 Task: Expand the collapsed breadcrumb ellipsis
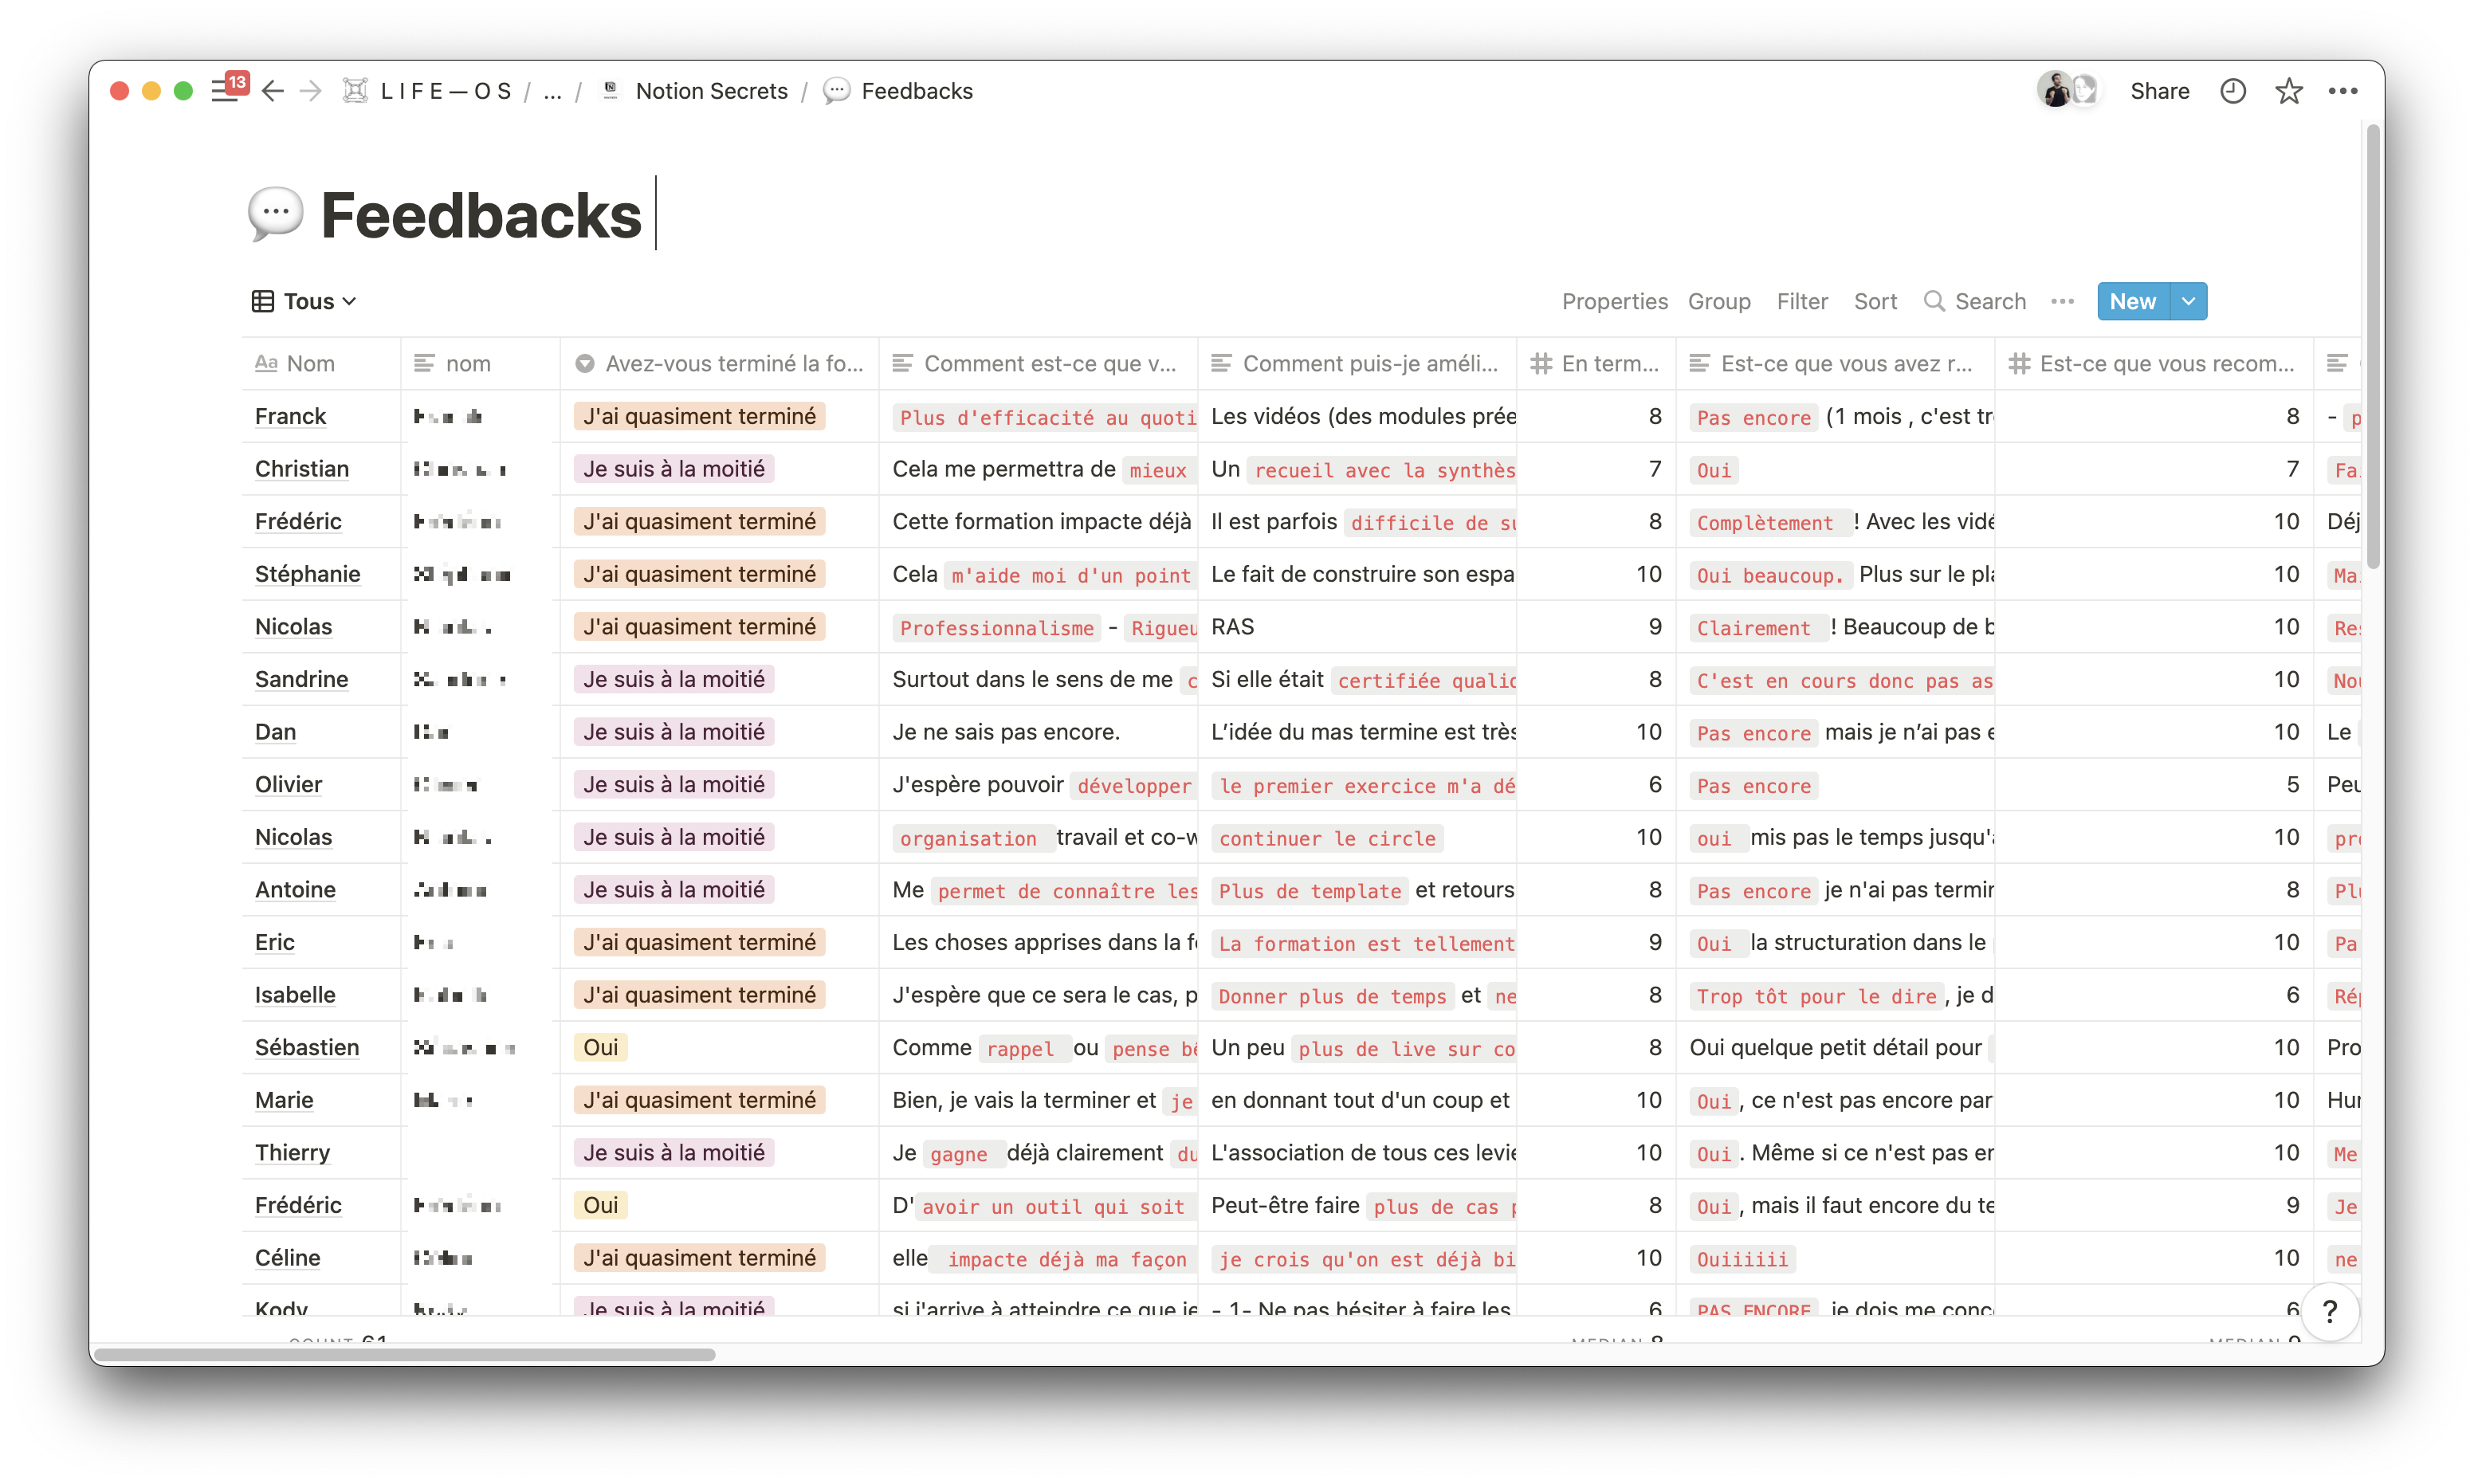[x=552, y=91]
